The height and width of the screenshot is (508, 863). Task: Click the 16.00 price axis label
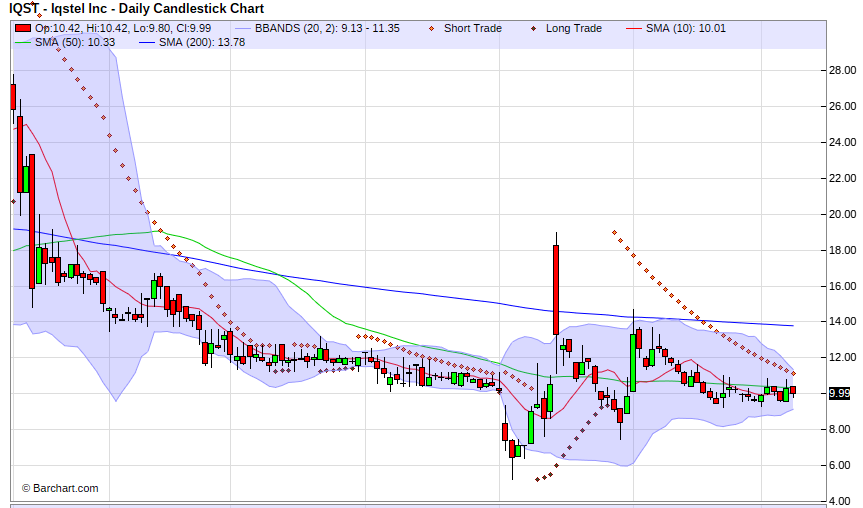click(x=843, y=286)
